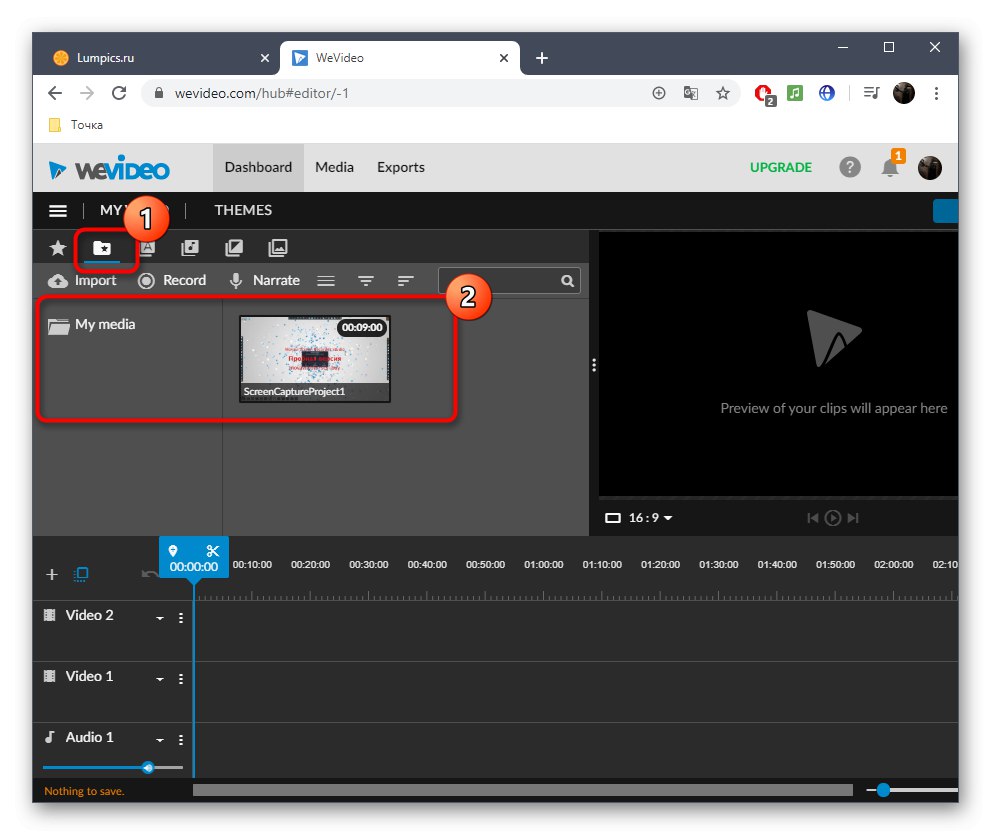Toggle the media sort order control
The image size is (991, 835).
click(x=405, y=280)
